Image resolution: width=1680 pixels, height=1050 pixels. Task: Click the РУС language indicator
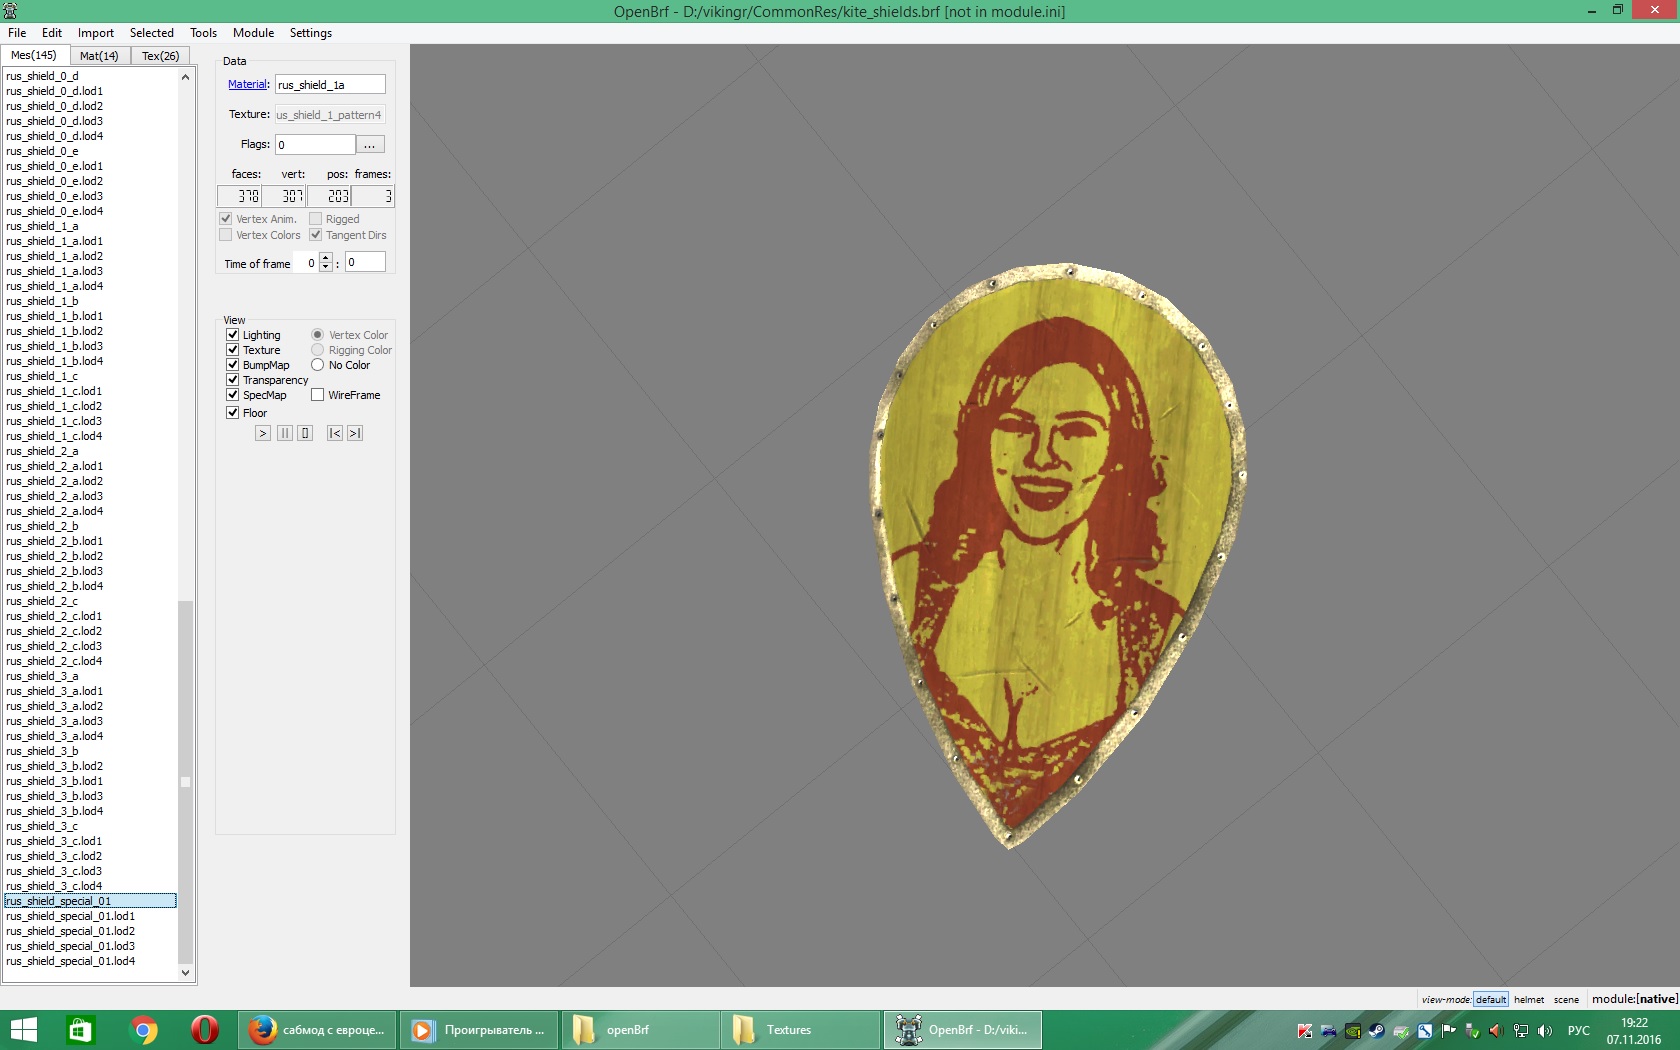coord(1579,1031)
